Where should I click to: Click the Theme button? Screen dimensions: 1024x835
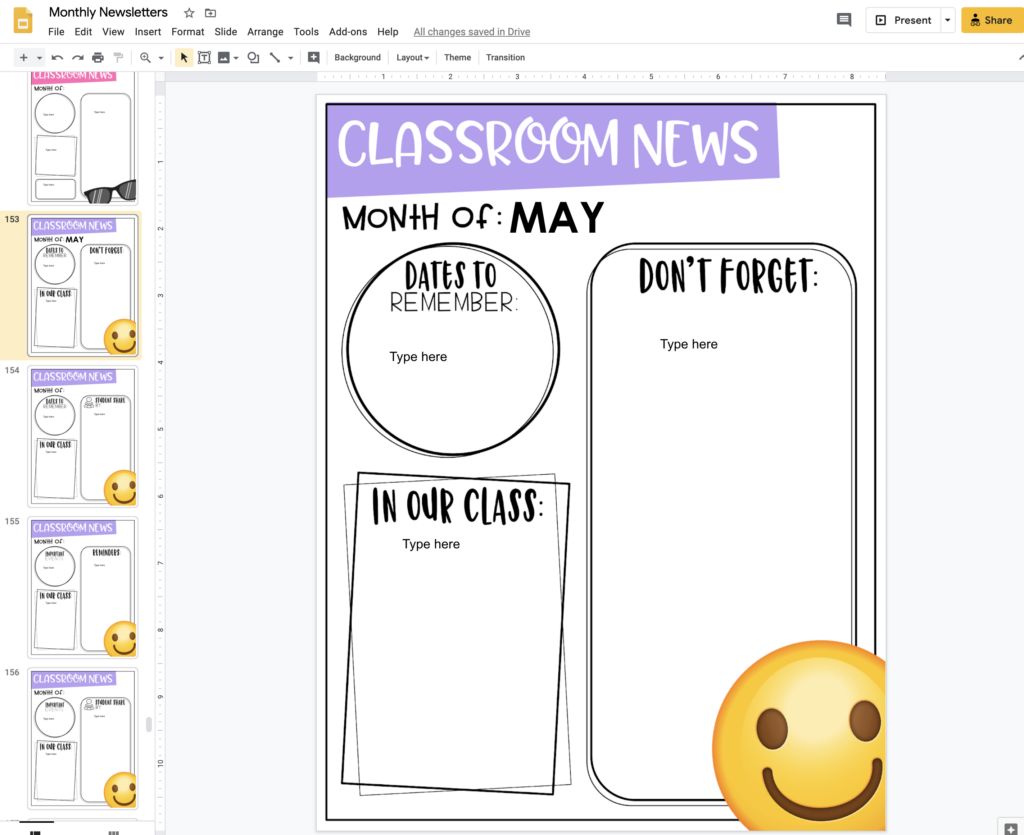point(457,57)
